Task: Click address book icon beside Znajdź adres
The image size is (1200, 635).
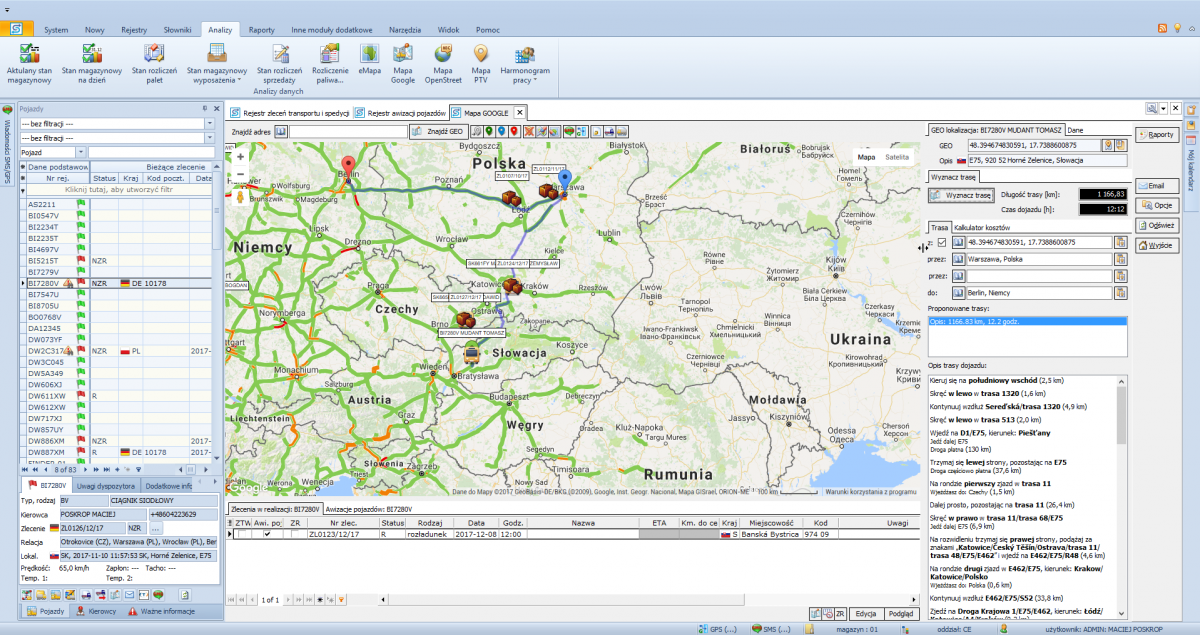Action: point(281,131)
